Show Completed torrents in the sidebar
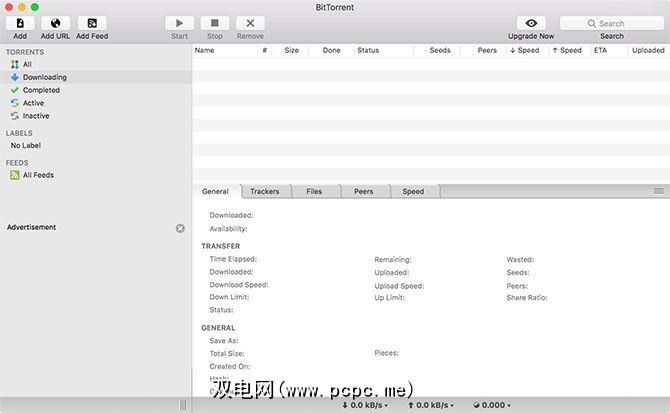The width and height of the screenshot is (670, 413). tap(96, 90)
